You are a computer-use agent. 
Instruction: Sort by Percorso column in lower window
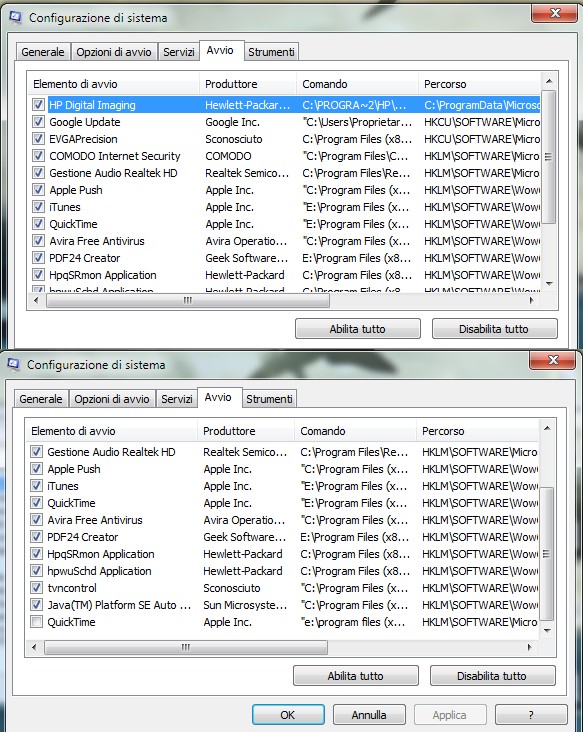(478, 431)
